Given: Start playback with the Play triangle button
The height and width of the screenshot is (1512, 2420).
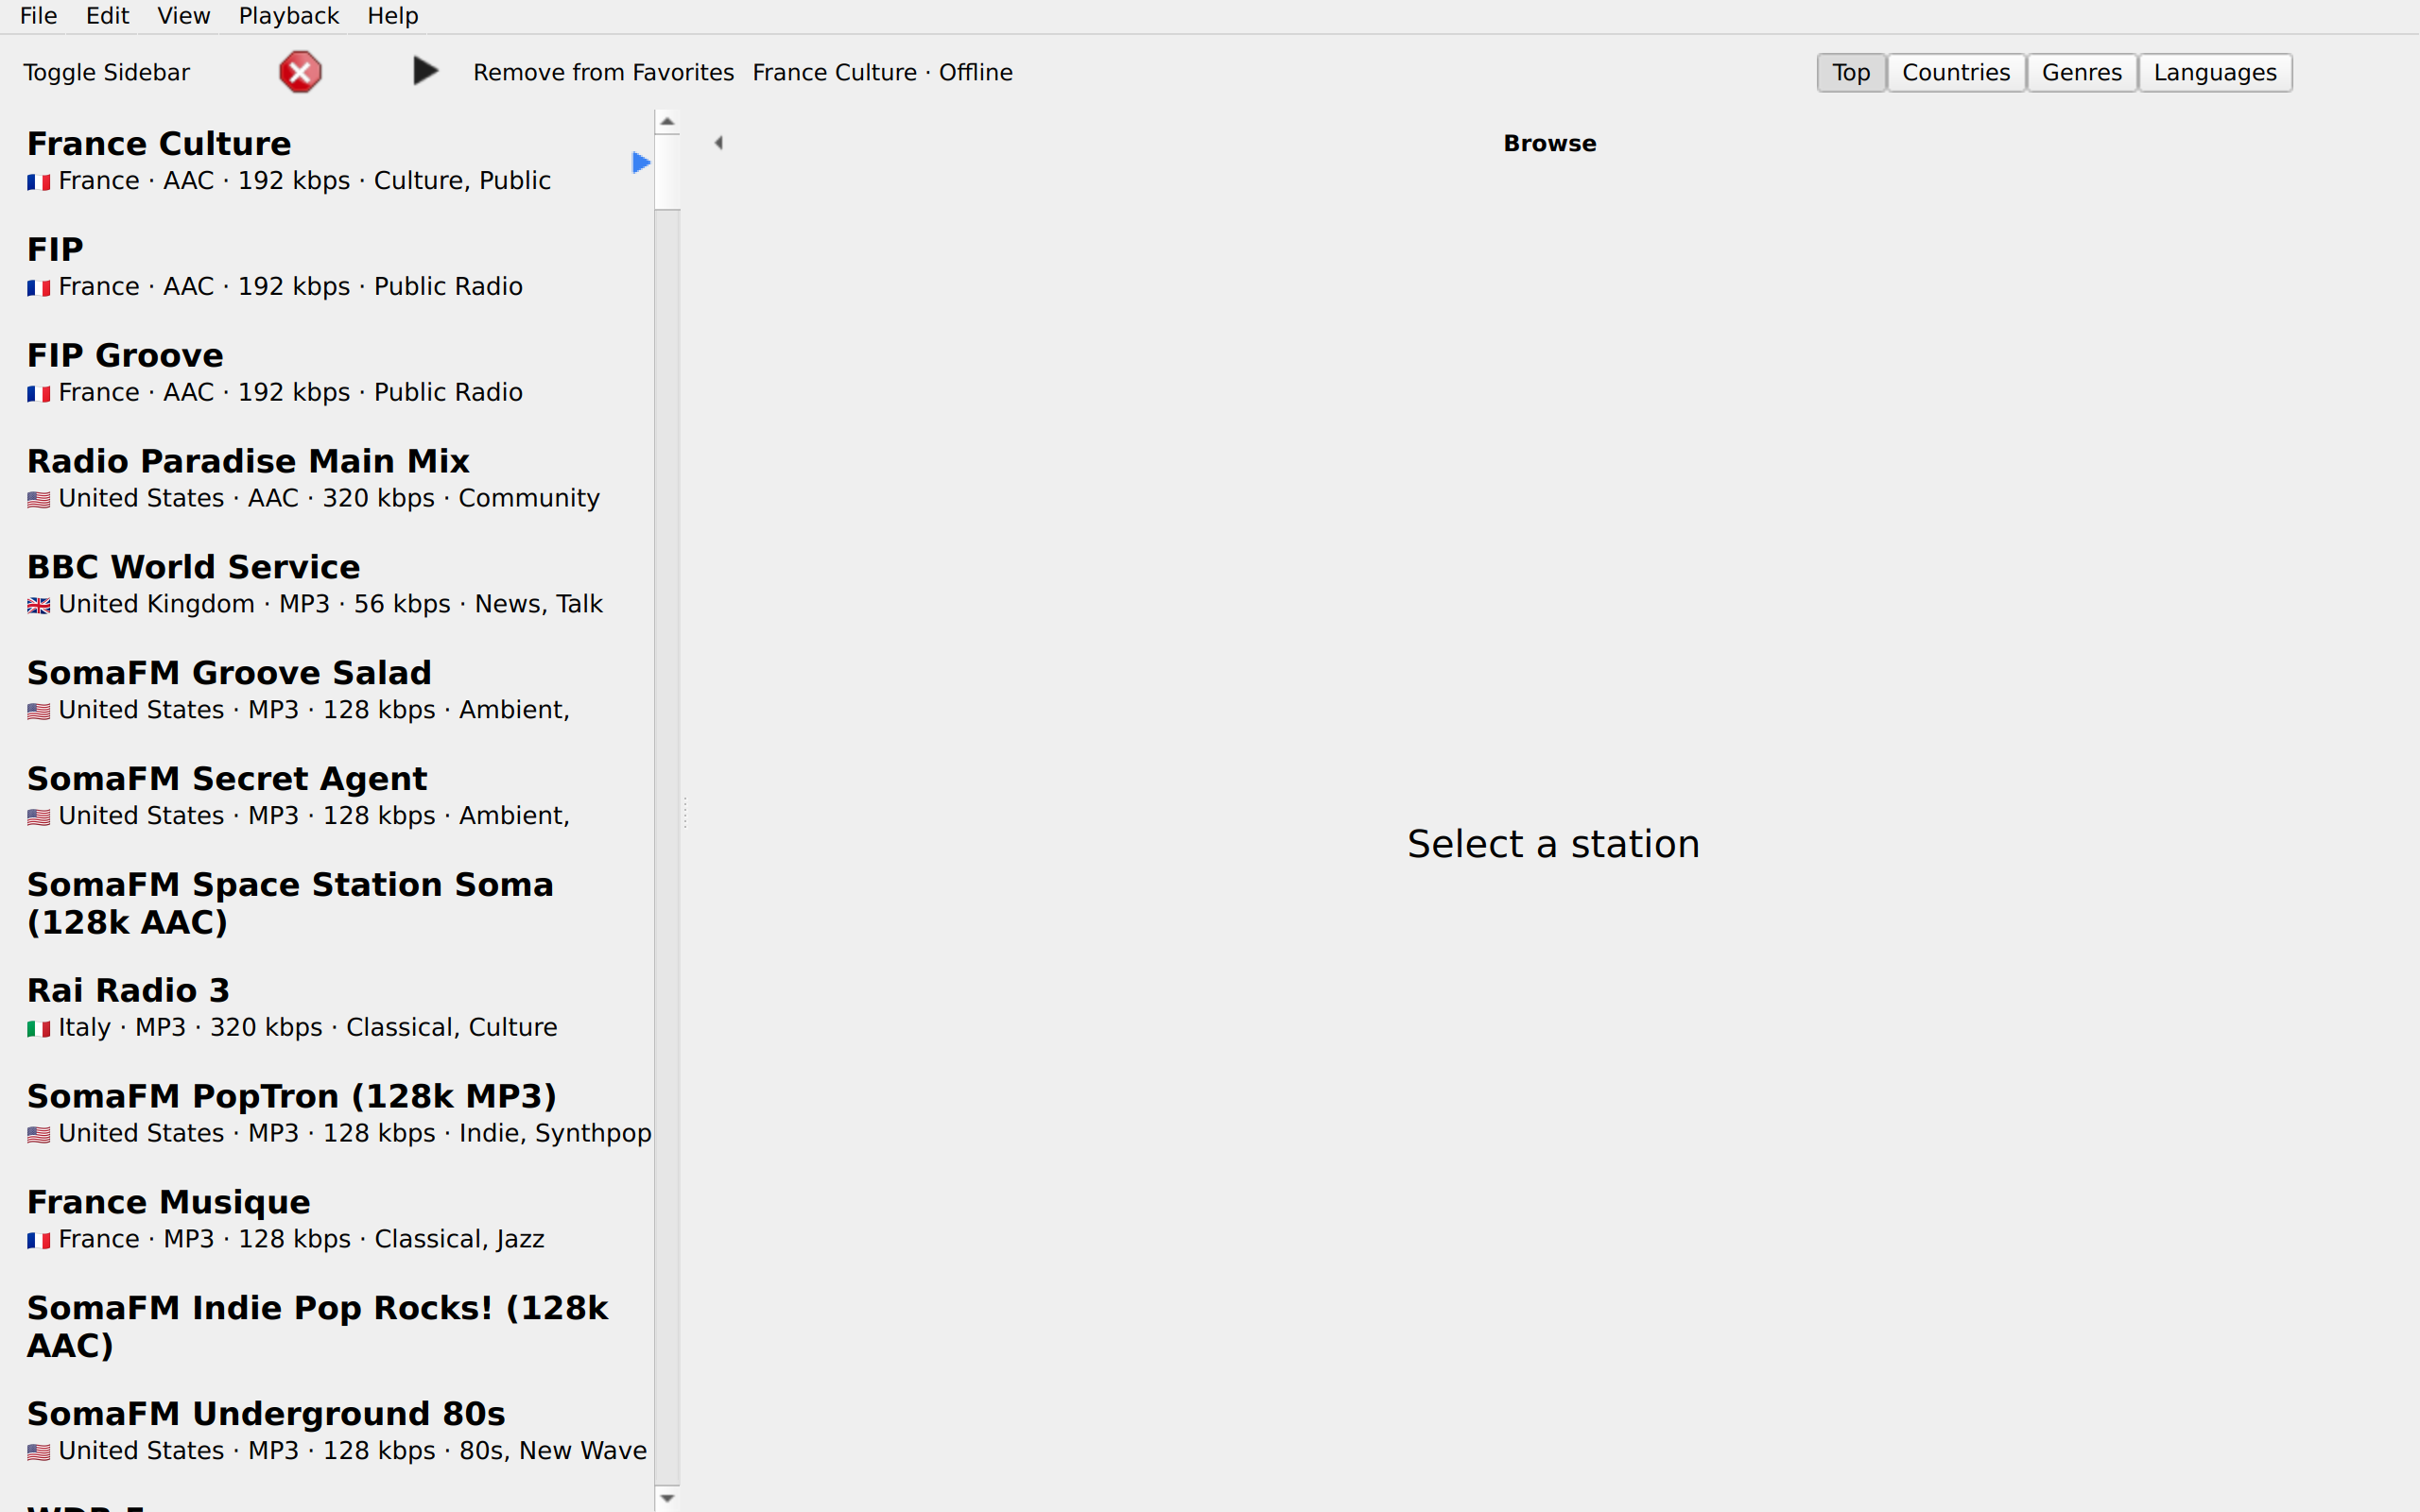Looking at the screenshot, I should click(x=425, y=71).
